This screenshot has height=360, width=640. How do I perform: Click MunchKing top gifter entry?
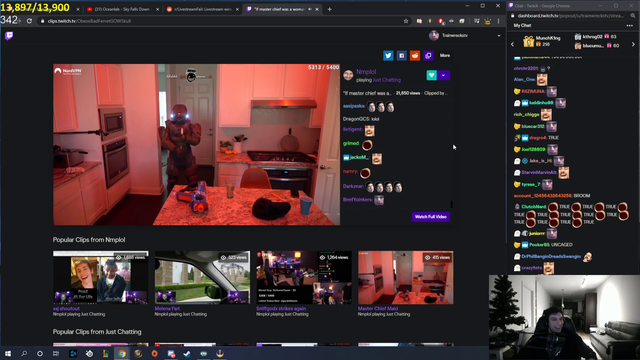click(x=542, y=41)
